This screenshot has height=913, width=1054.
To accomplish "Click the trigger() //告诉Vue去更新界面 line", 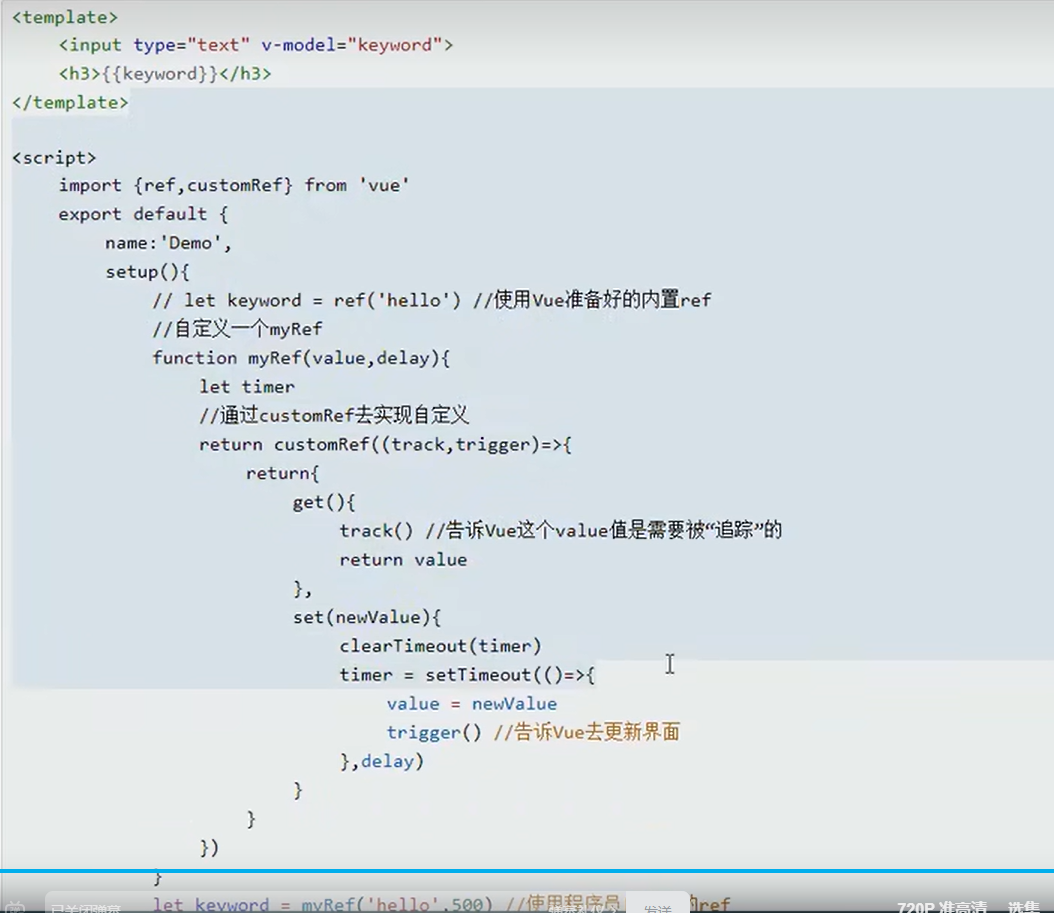I will (x=533, y=732).
